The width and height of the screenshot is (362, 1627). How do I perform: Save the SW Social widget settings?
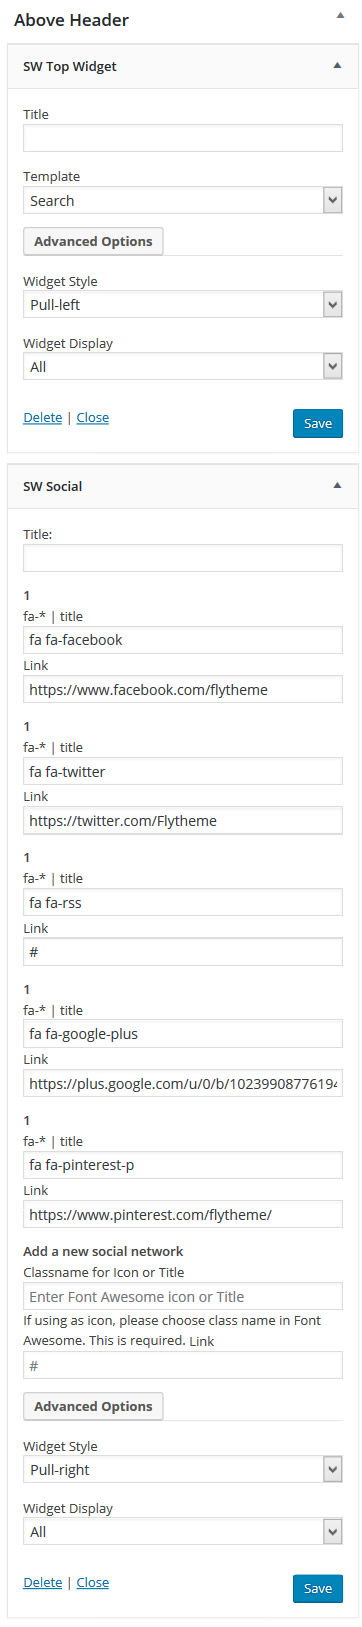(318, 1588)
